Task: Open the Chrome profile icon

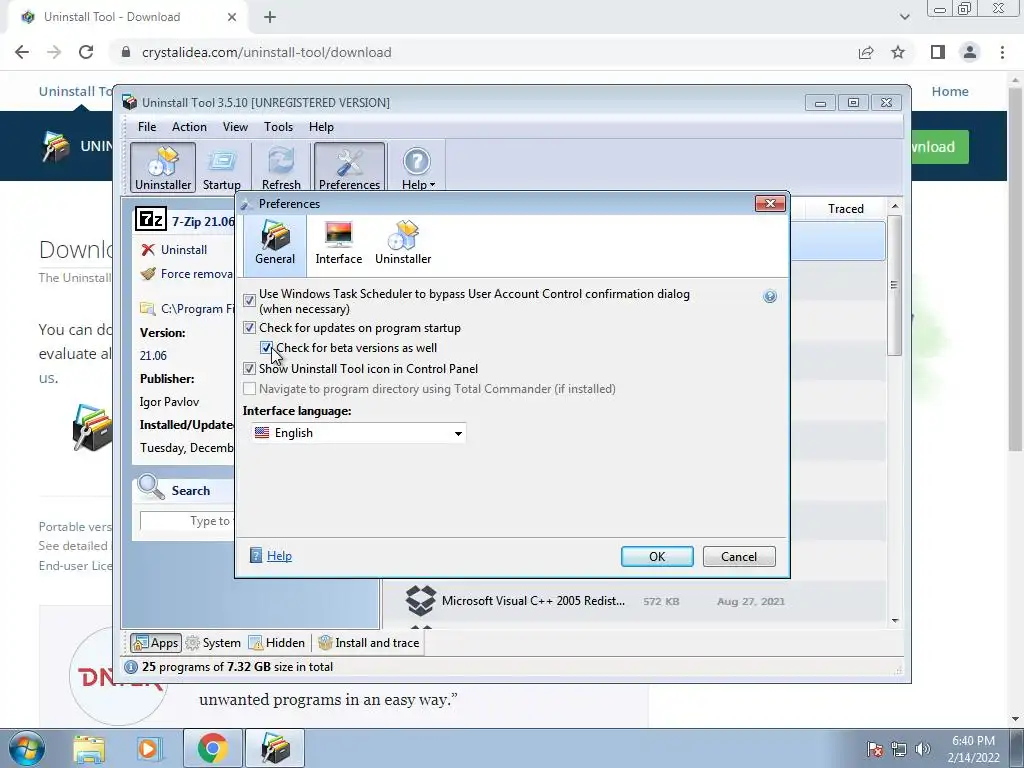Action: [x=970, y=52]
